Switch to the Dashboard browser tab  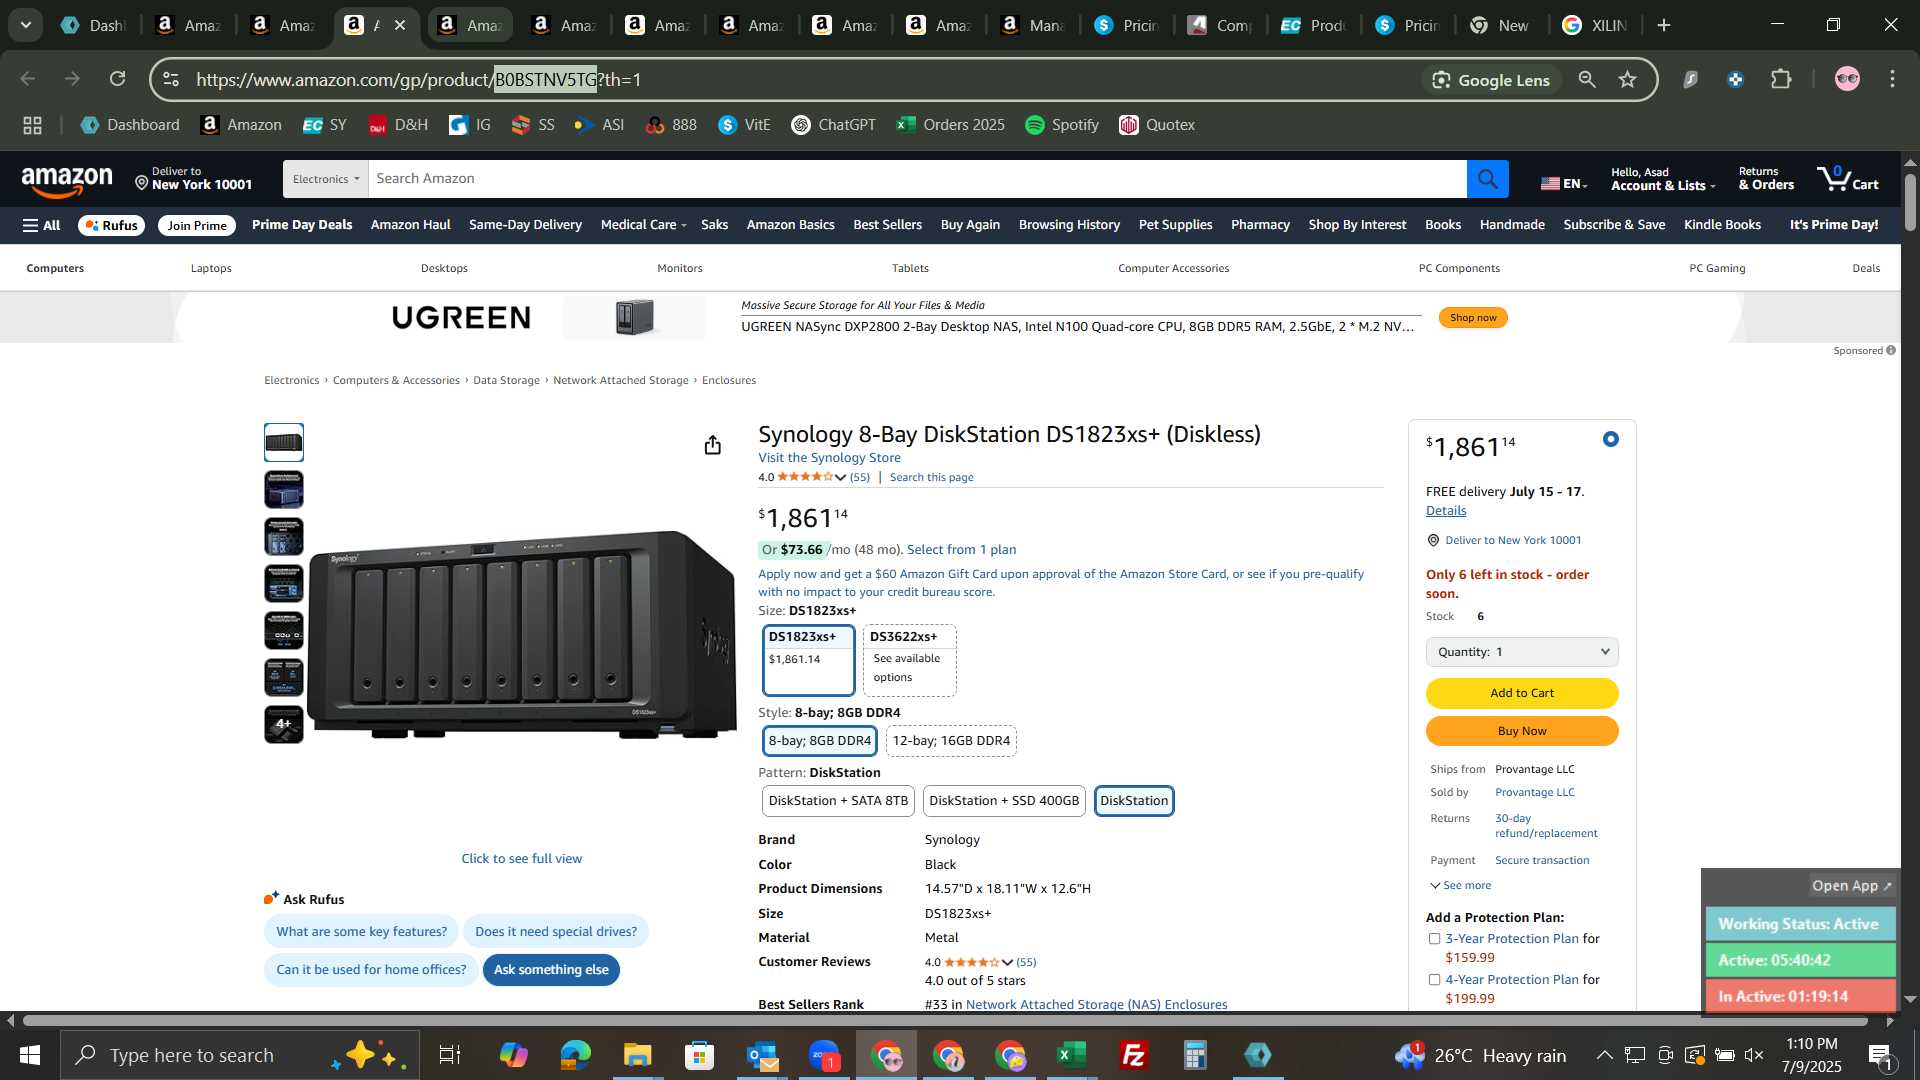coord(94,25)
